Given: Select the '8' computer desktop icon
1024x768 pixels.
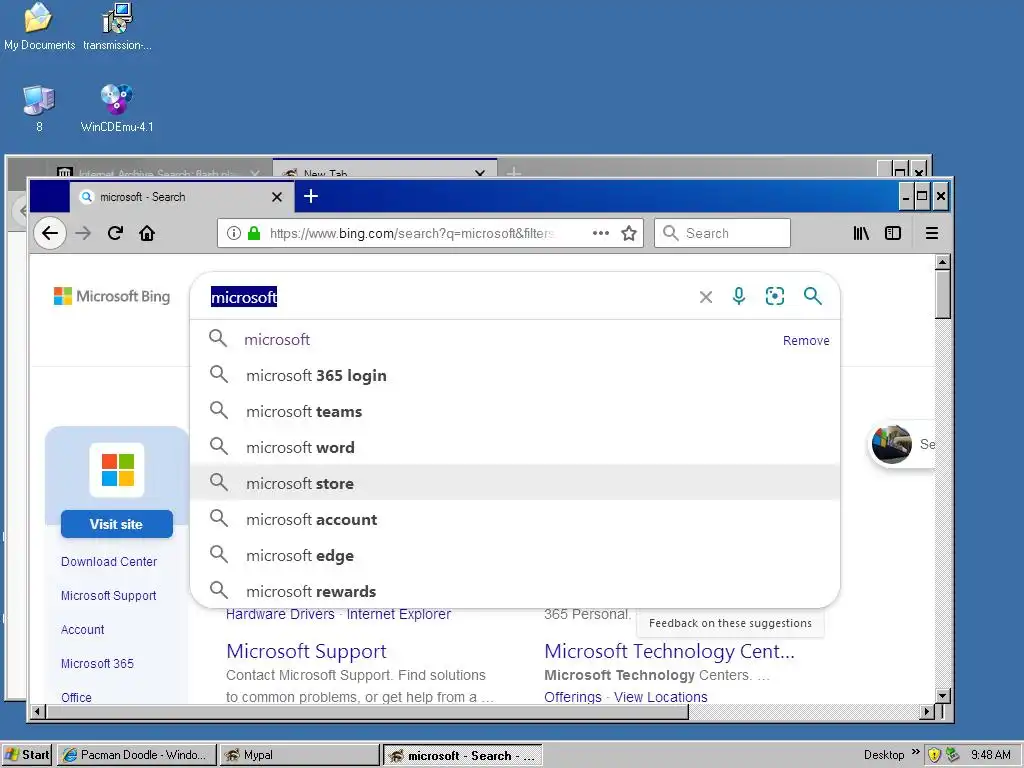Looking at the screenshot, I should tap(39, 108).
